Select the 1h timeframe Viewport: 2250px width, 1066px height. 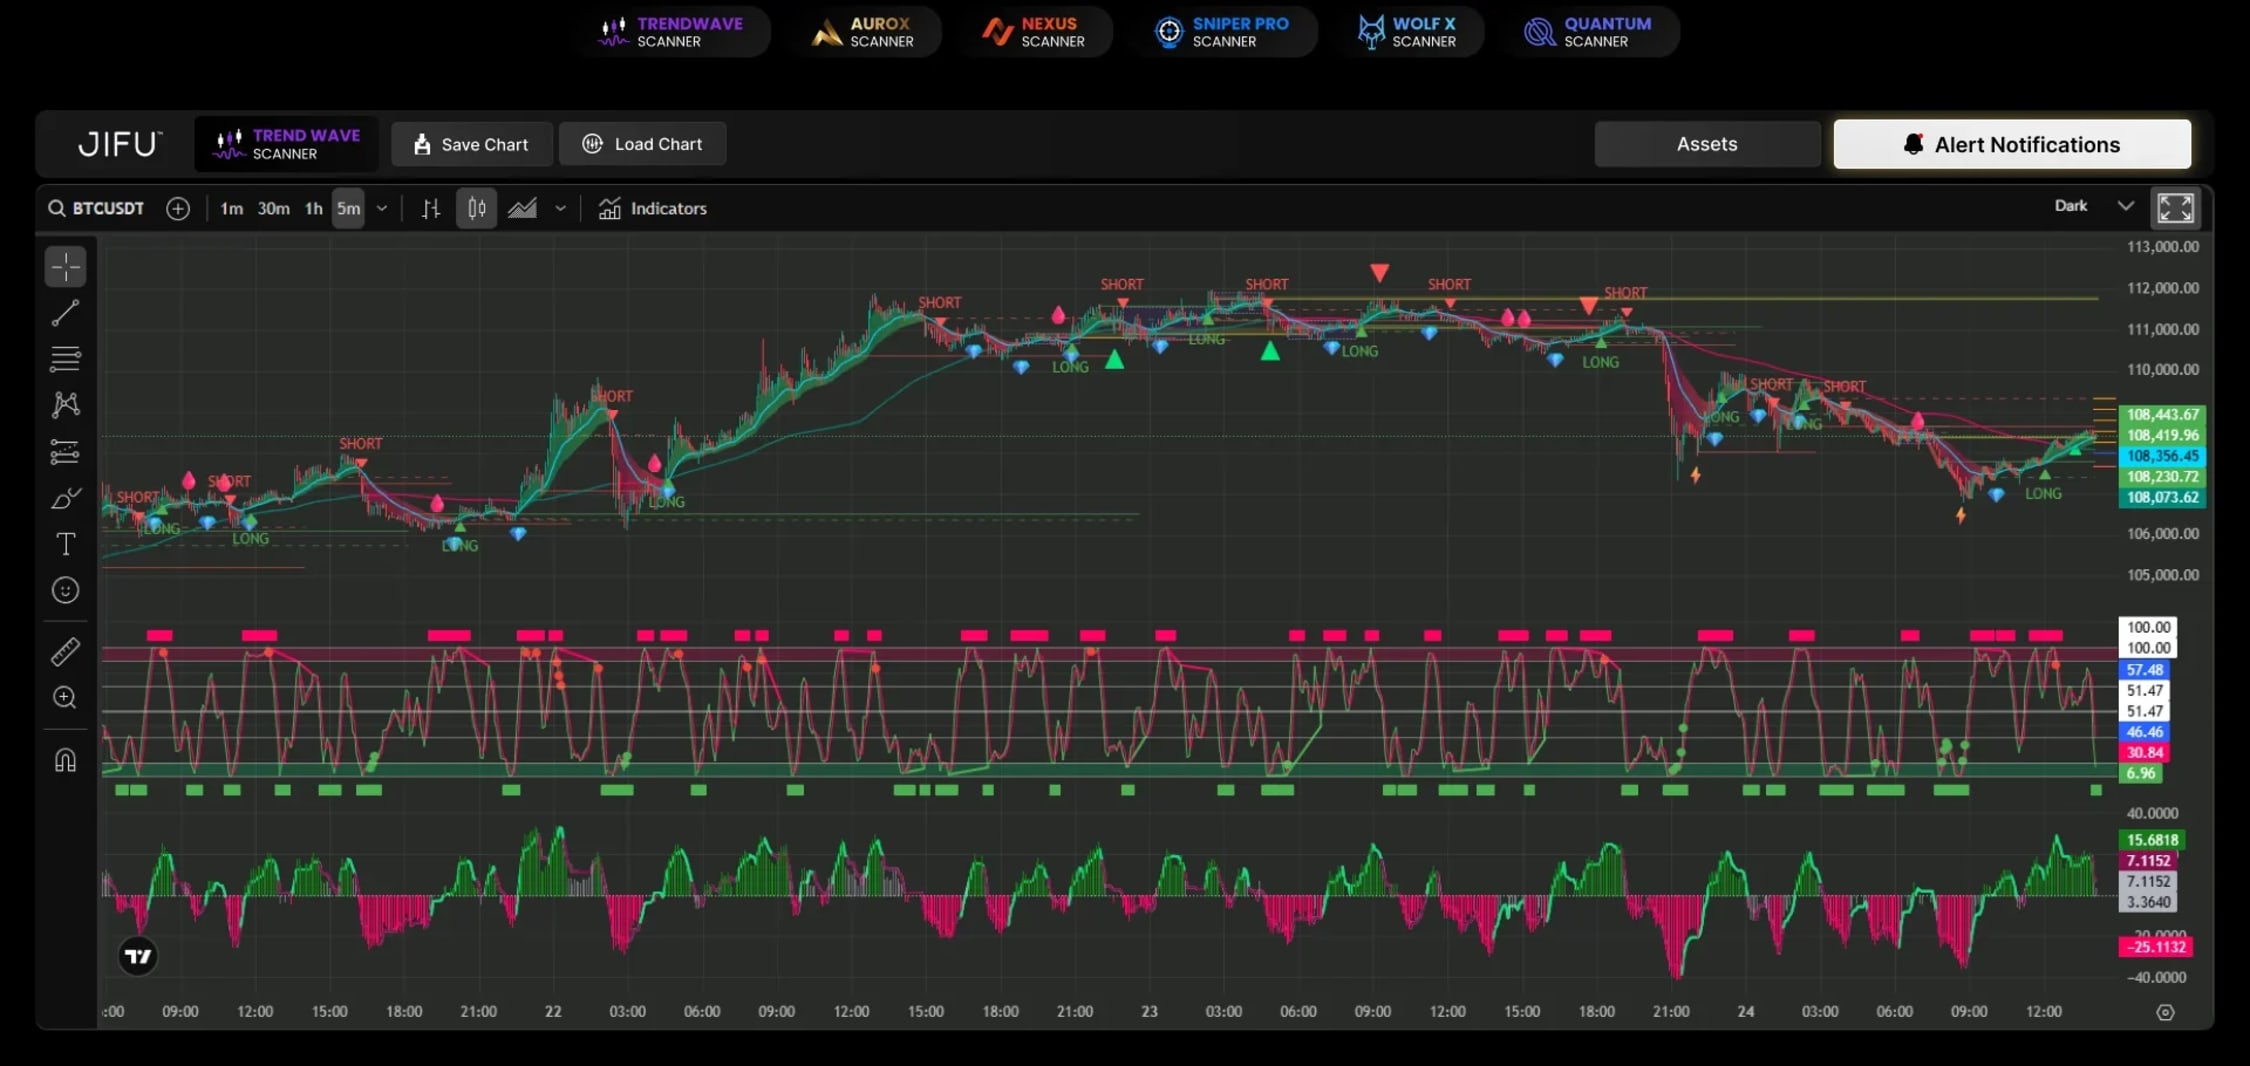pyautogui.click(x=313, y=208)
